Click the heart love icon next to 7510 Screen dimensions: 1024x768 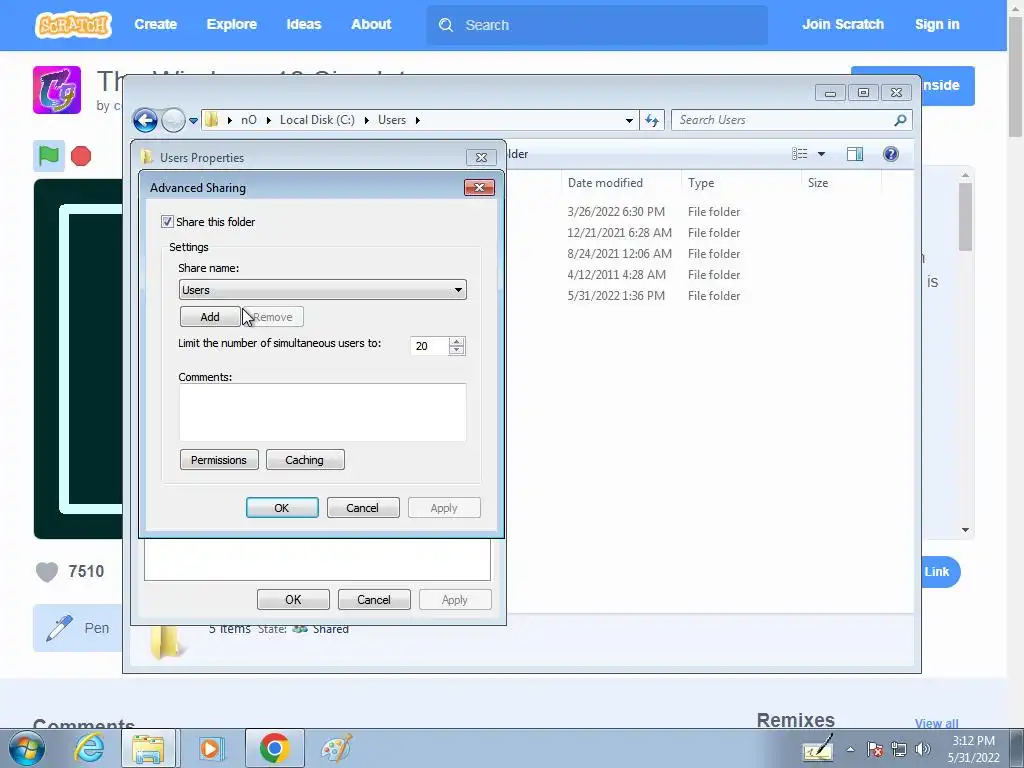(47, 572)
